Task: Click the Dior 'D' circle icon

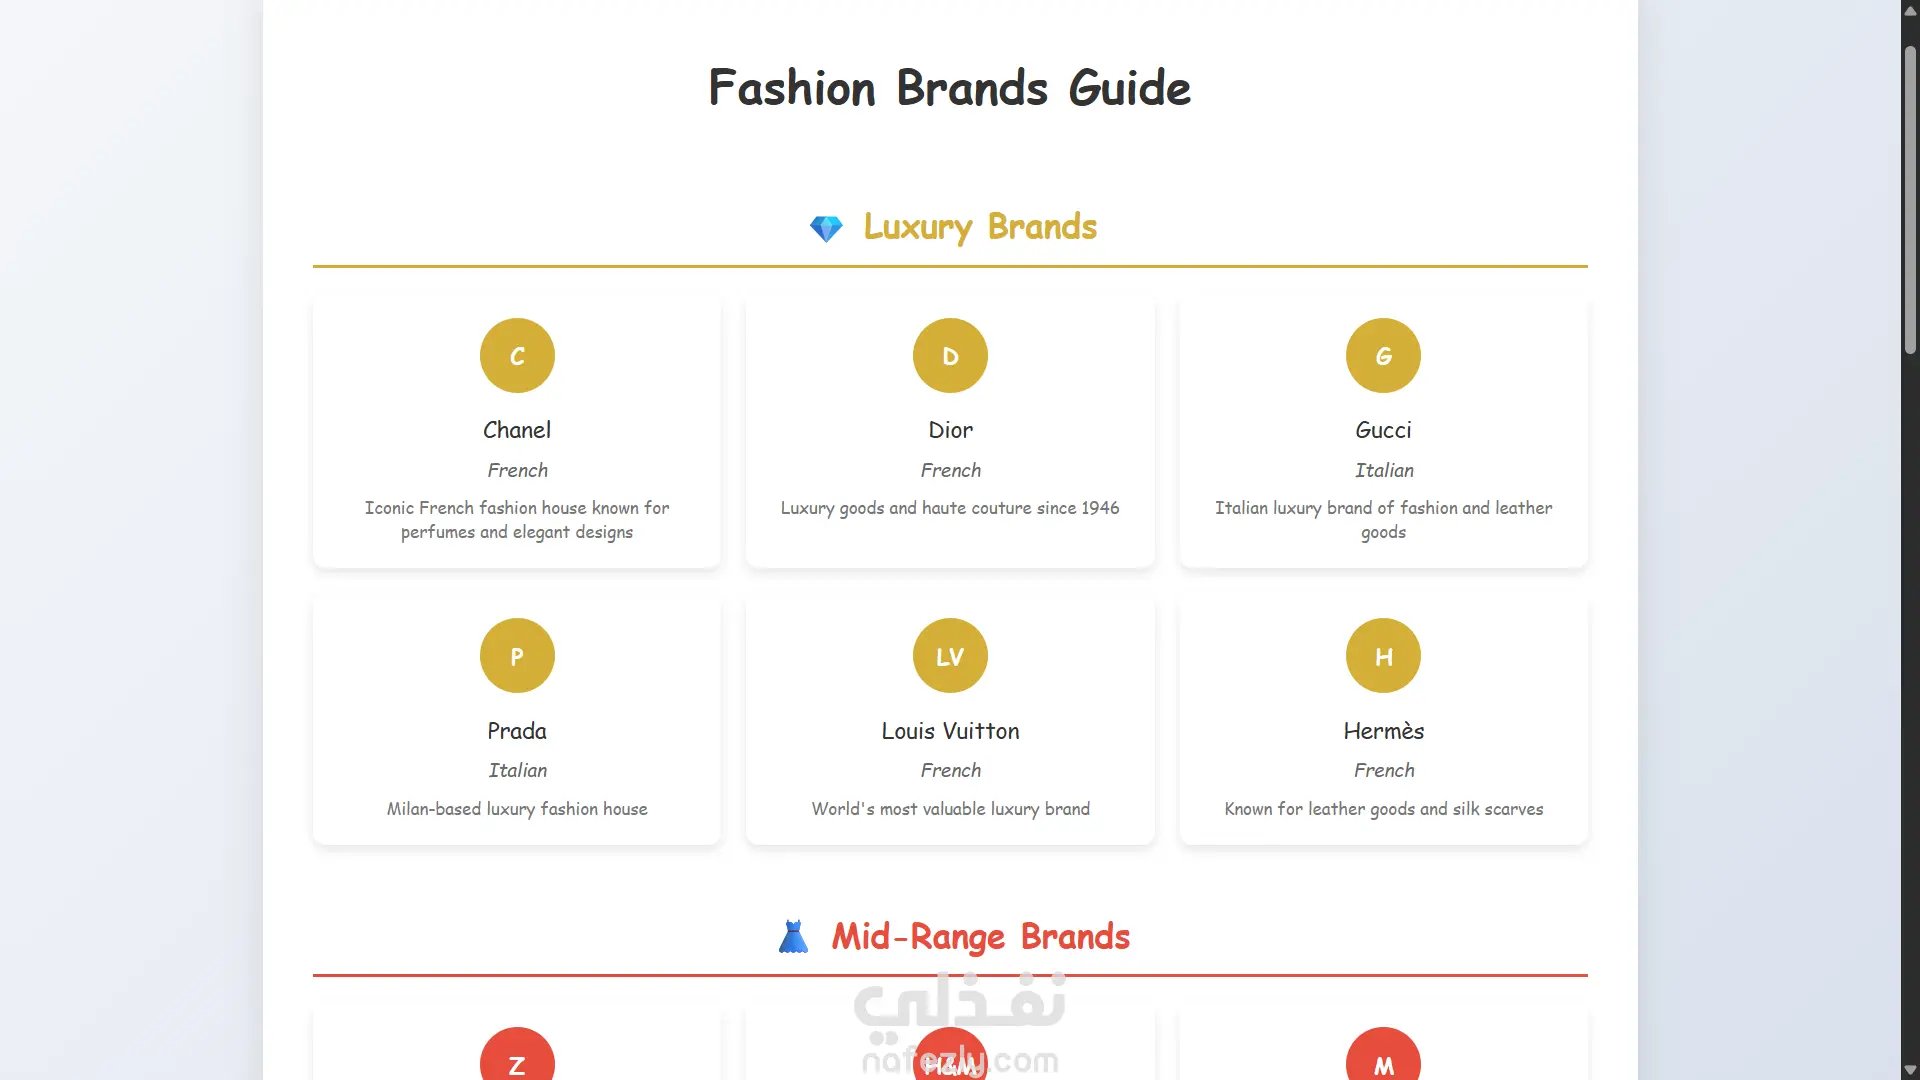Action: (950, 356)
